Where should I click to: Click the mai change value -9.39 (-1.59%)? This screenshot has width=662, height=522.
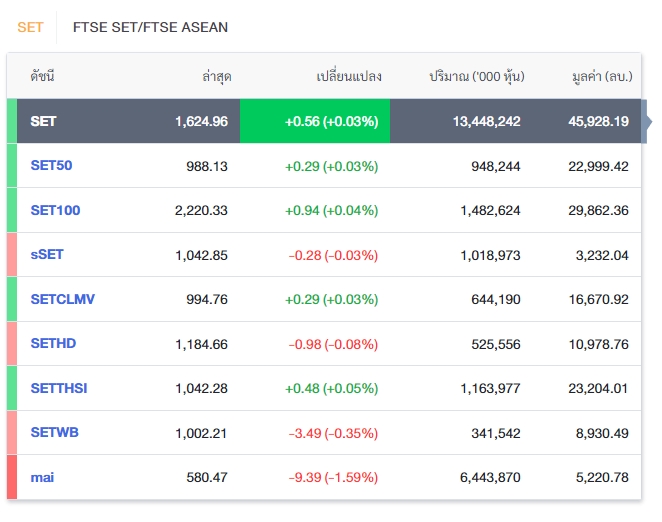coord(333,477)
